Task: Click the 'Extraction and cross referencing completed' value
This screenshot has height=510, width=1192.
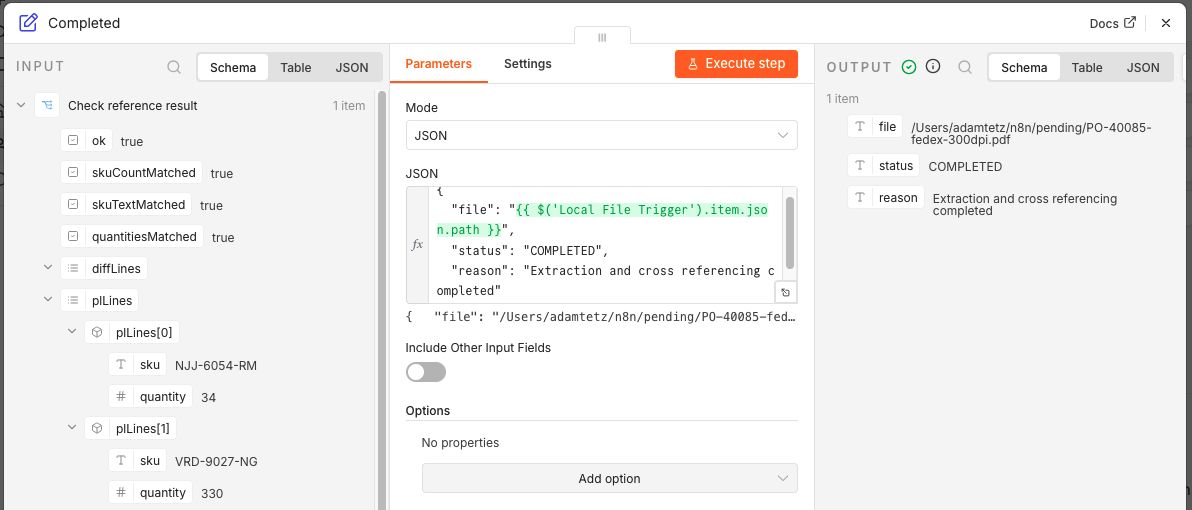Action: [1025, 204]
